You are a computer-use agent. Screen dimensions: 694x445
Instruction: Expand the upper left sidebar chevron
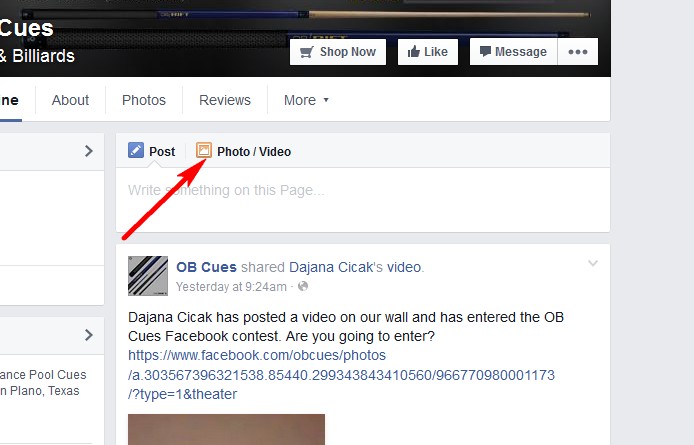pyautogui.click(x=89, y=151)
